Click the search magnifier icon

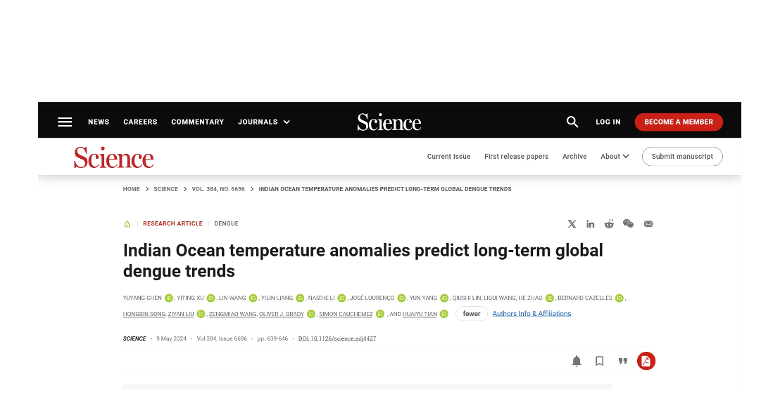[572, 122]
